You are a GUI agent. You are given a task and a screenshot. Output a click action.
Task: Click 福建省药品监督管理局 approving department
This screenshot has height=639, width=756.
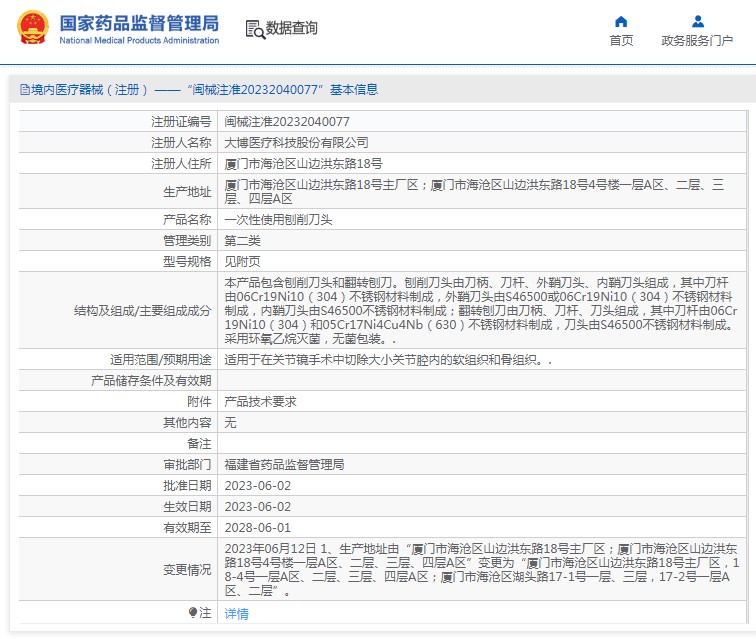(284, 464)
